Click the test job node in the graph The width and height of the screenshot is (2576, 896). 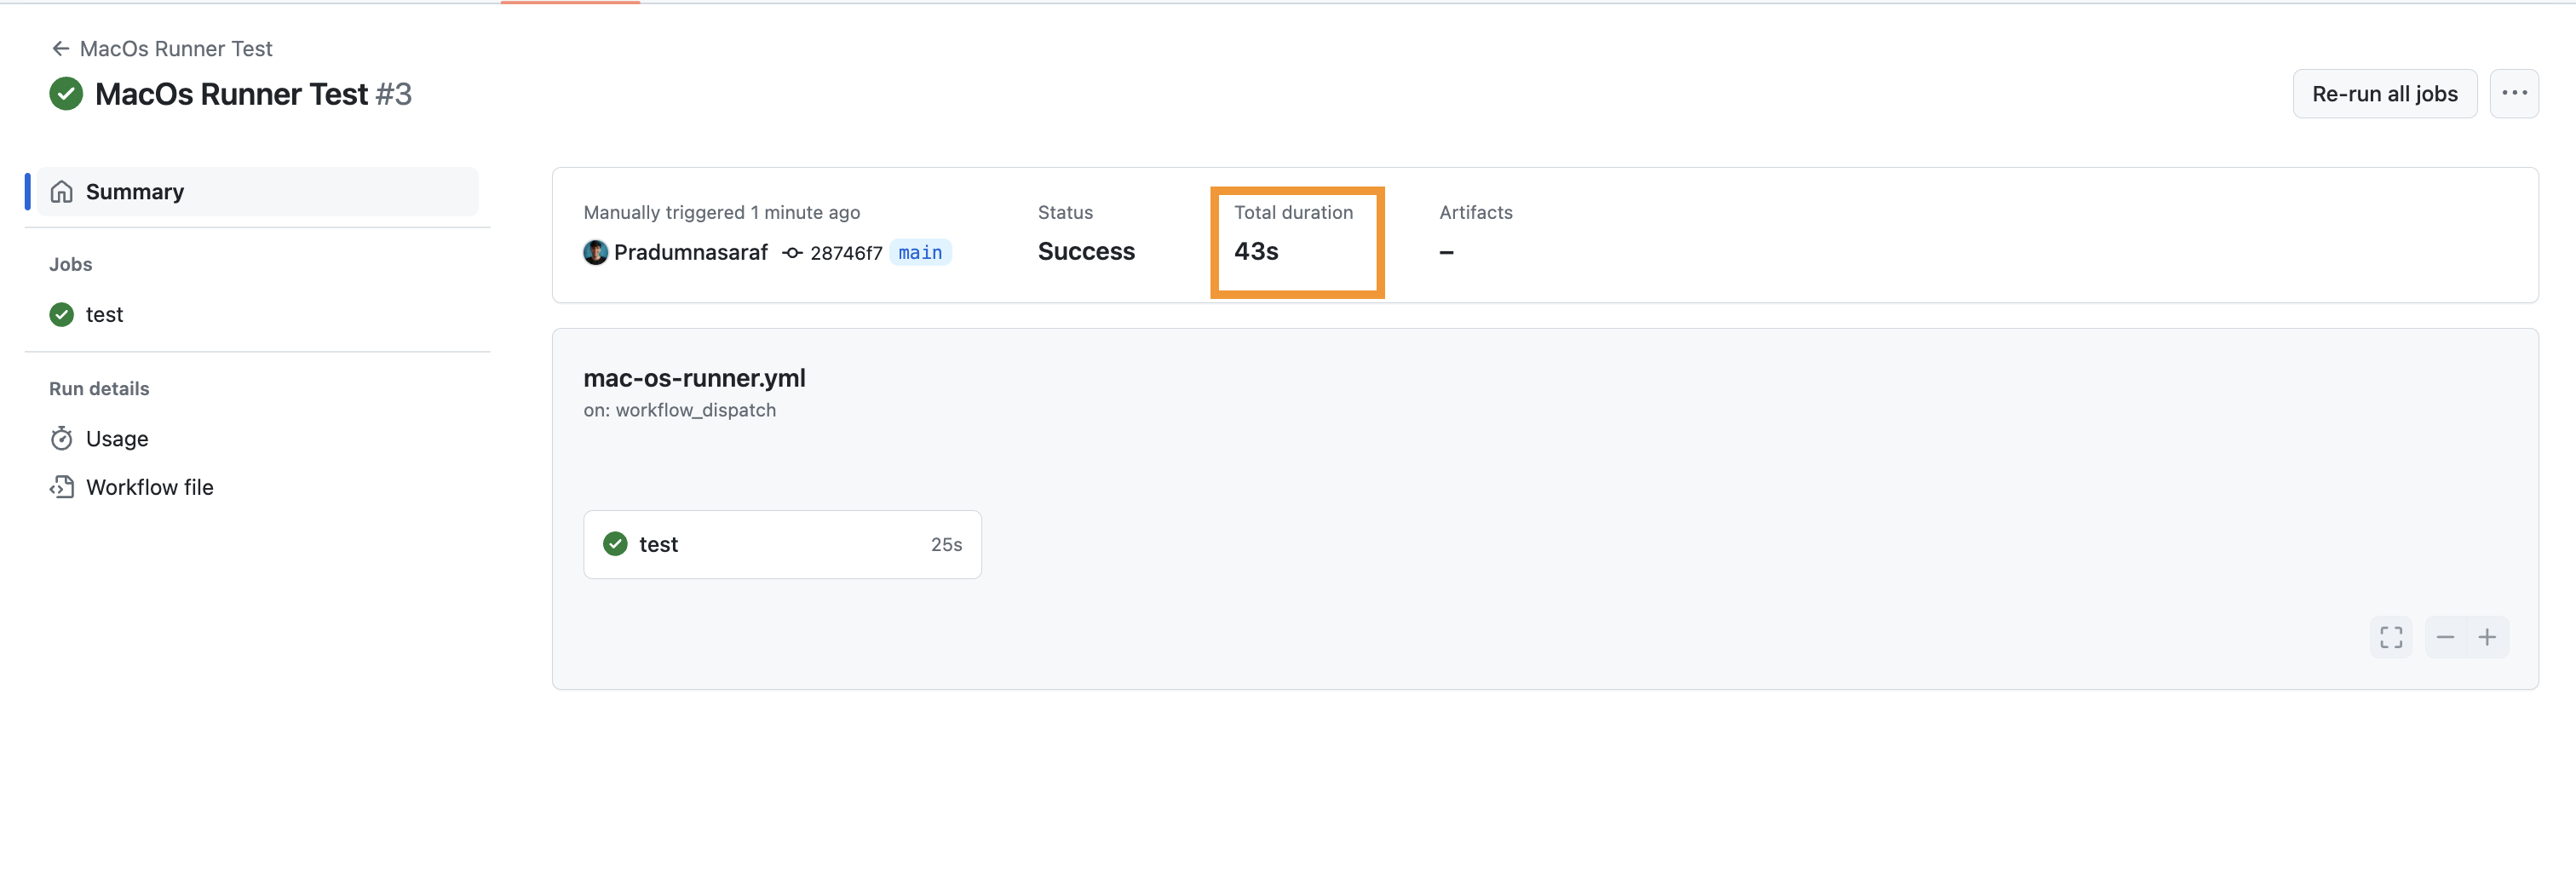click(x=783, y=544)
